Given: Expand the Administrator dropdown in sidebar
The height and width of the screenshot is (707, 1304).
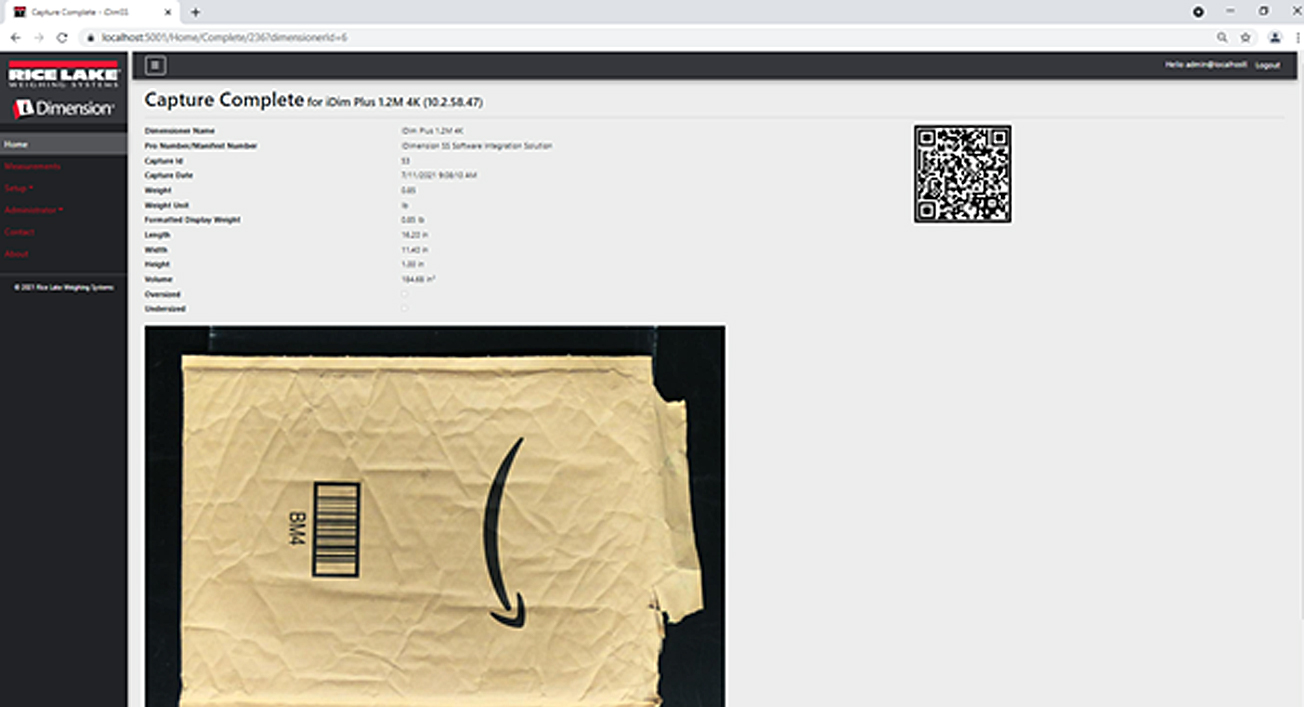Looking at the screenshot, I should coord(33,210).
